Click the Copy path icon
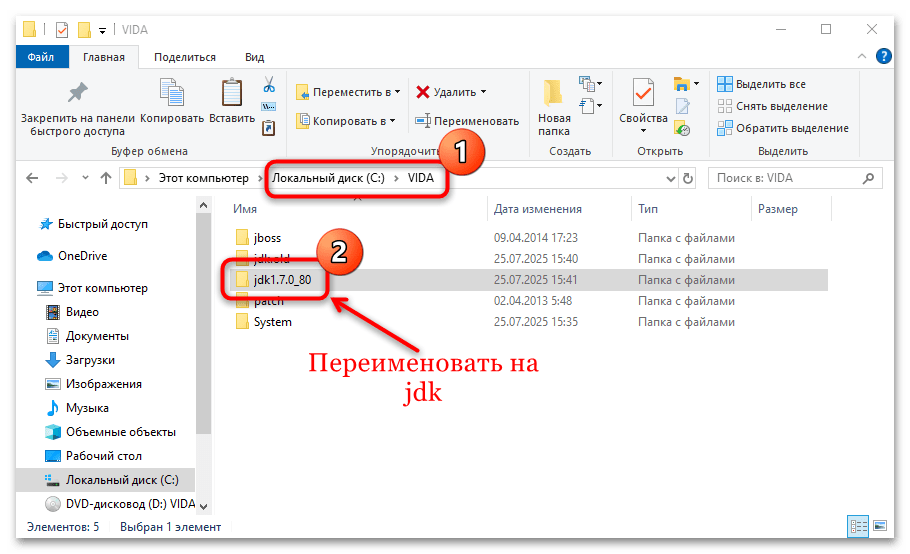This screenshot has height=554, width=910. click(x=269, y=107)
